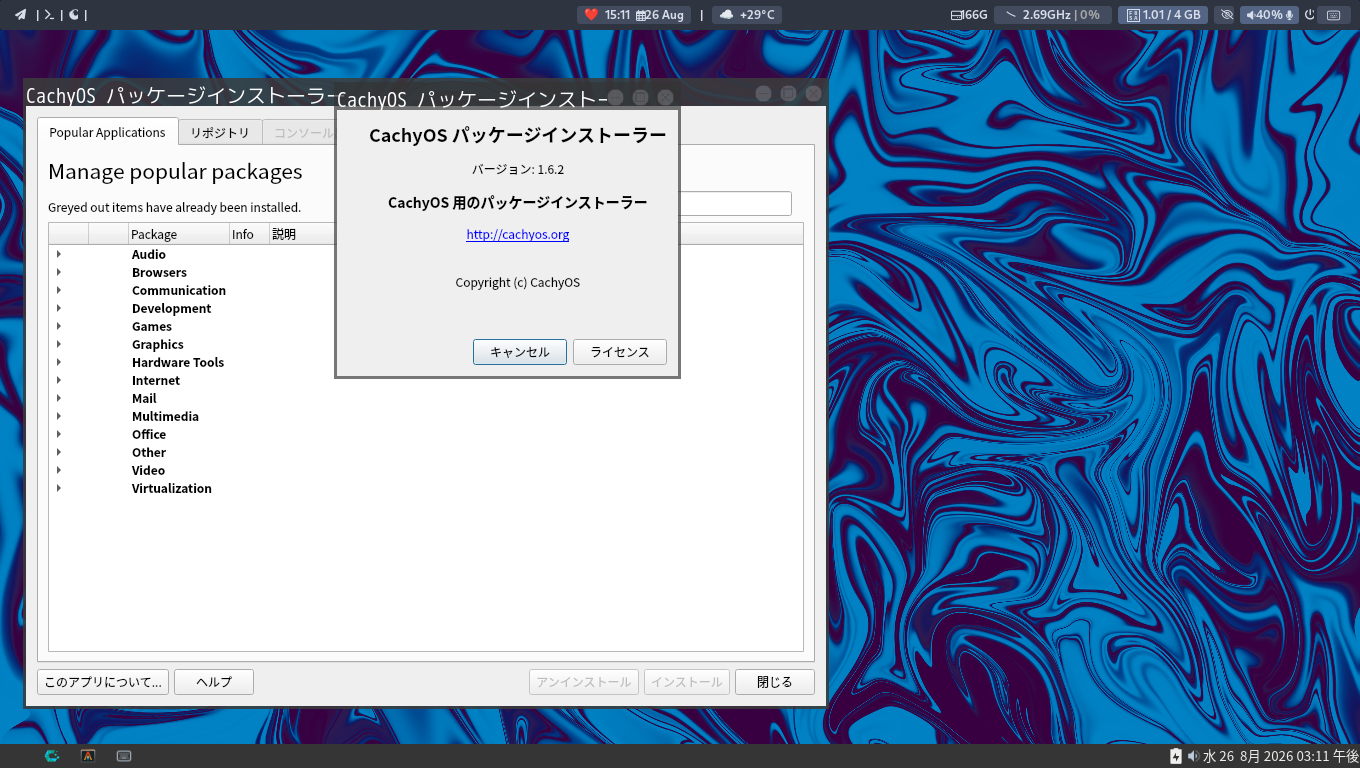Expand the Browsers category
The height and width of the screenshot is (768, 1360).
59,272
